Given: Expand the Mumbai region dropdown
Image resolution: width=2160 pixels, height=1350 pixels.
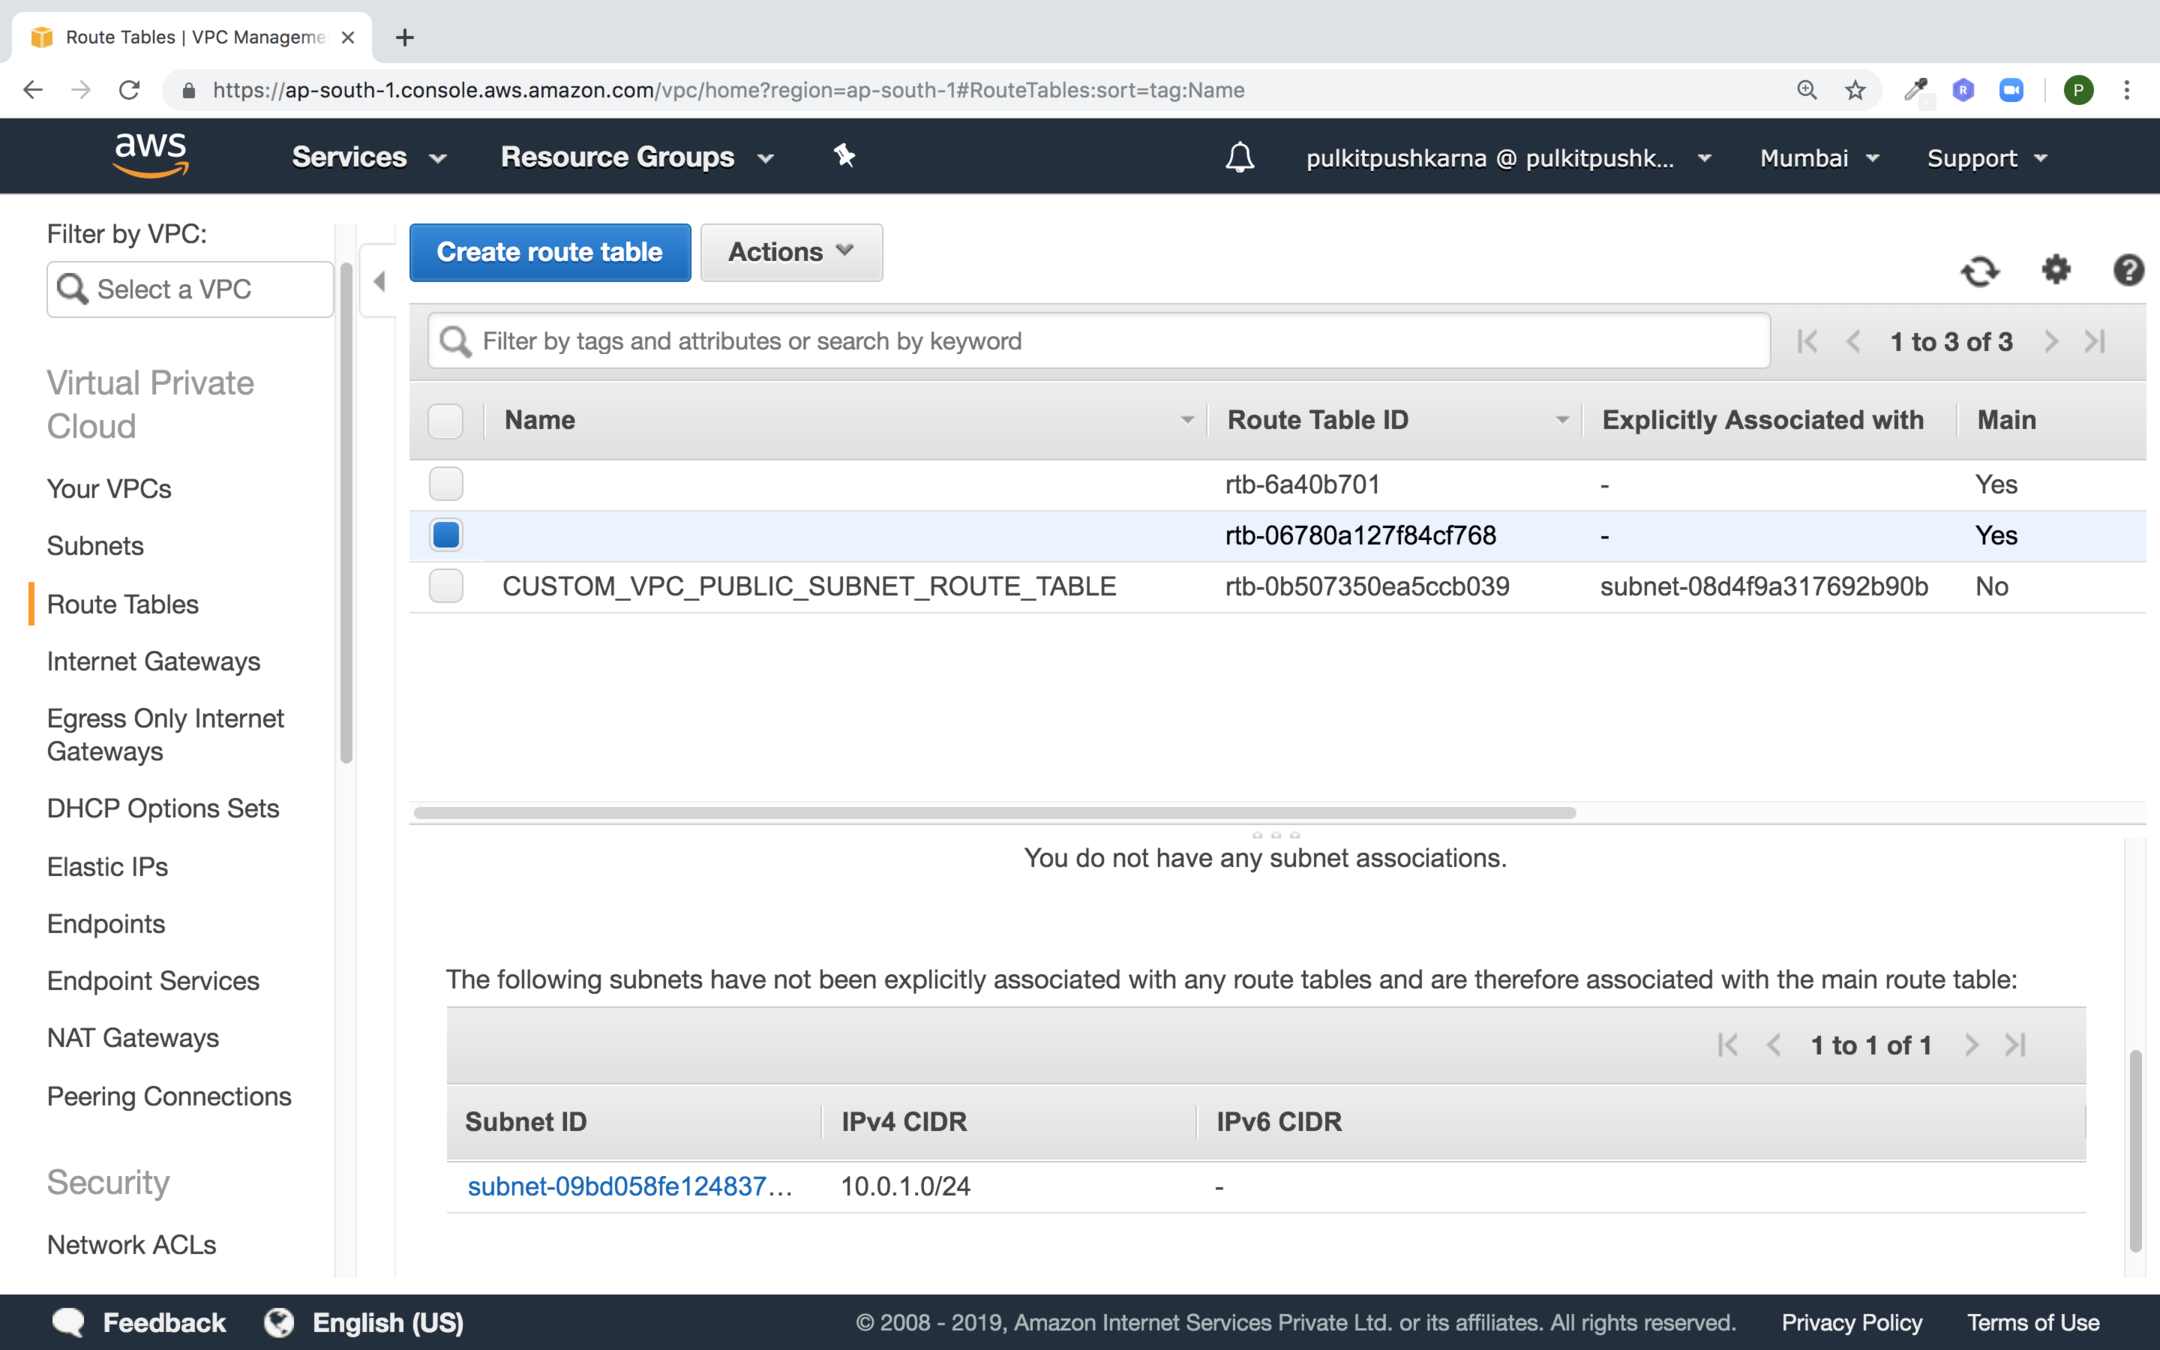Looking at the screenshot, I should coord(1819,158).
